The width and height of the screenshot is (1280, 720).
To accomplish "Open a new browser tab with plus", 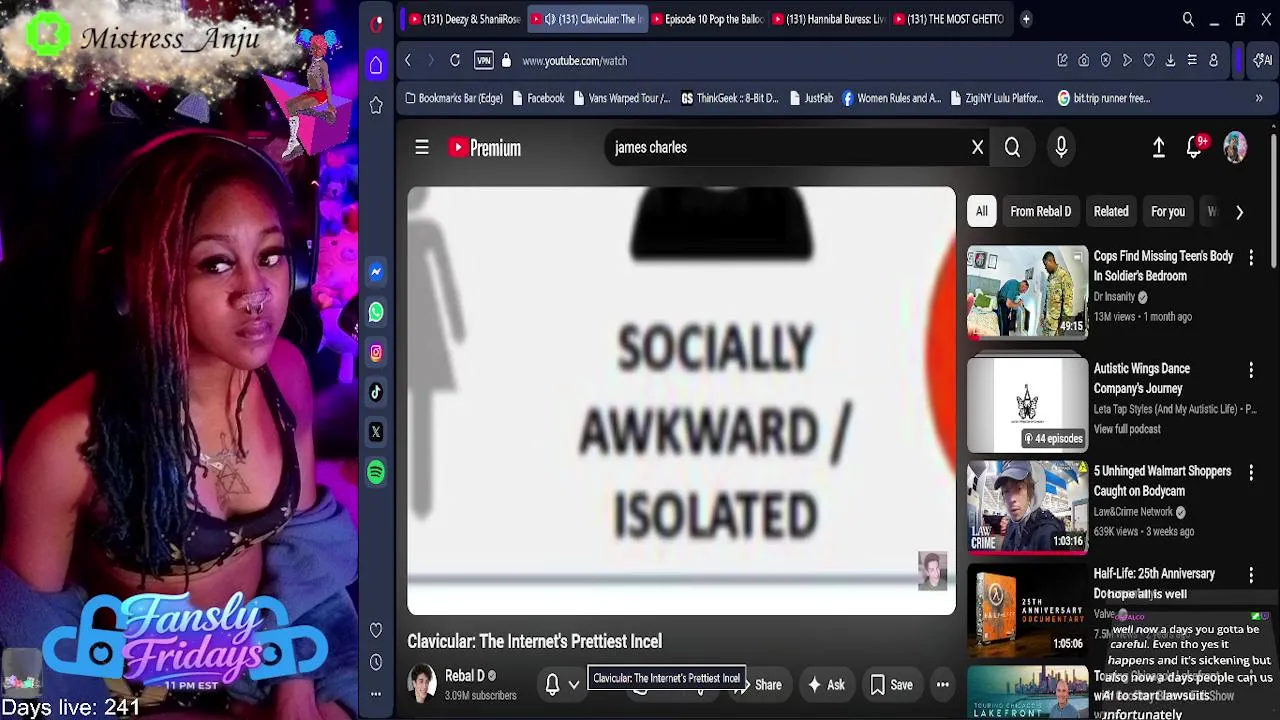I will 1026,19.
